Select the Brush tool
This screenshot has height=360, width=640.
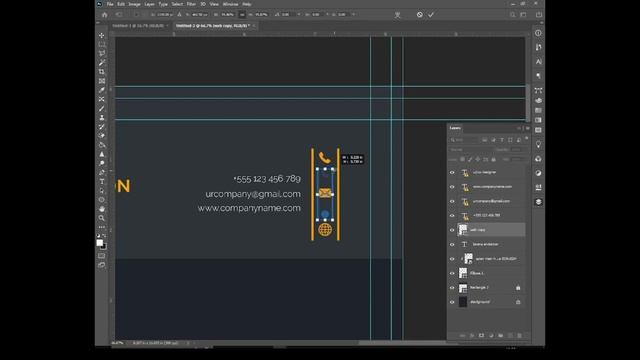[x=102, y=109]
